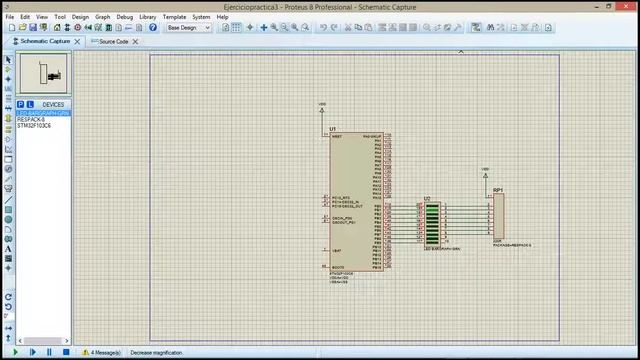The height and width of the screenshot is (360, 640).
Task: Rotate the component anti-clockwise
Action: [x=8, y=307]
